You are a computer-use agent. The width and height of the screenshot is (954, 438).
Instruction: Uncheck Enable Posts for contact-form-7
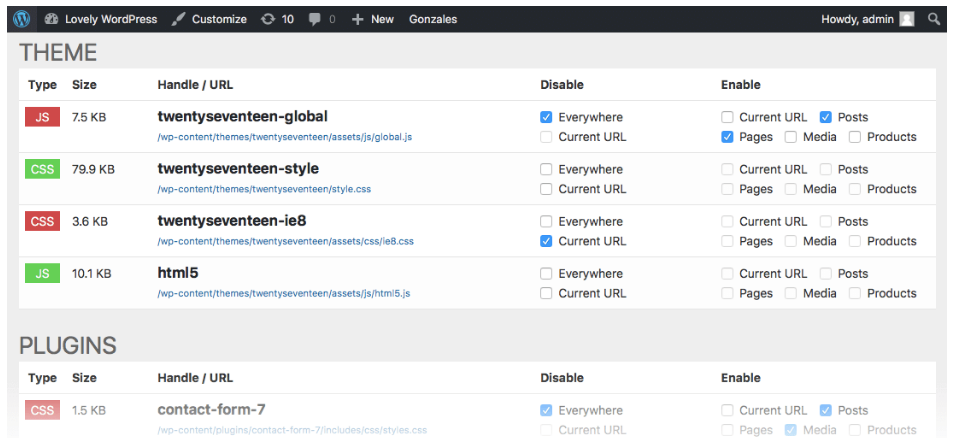click(826, 410)
